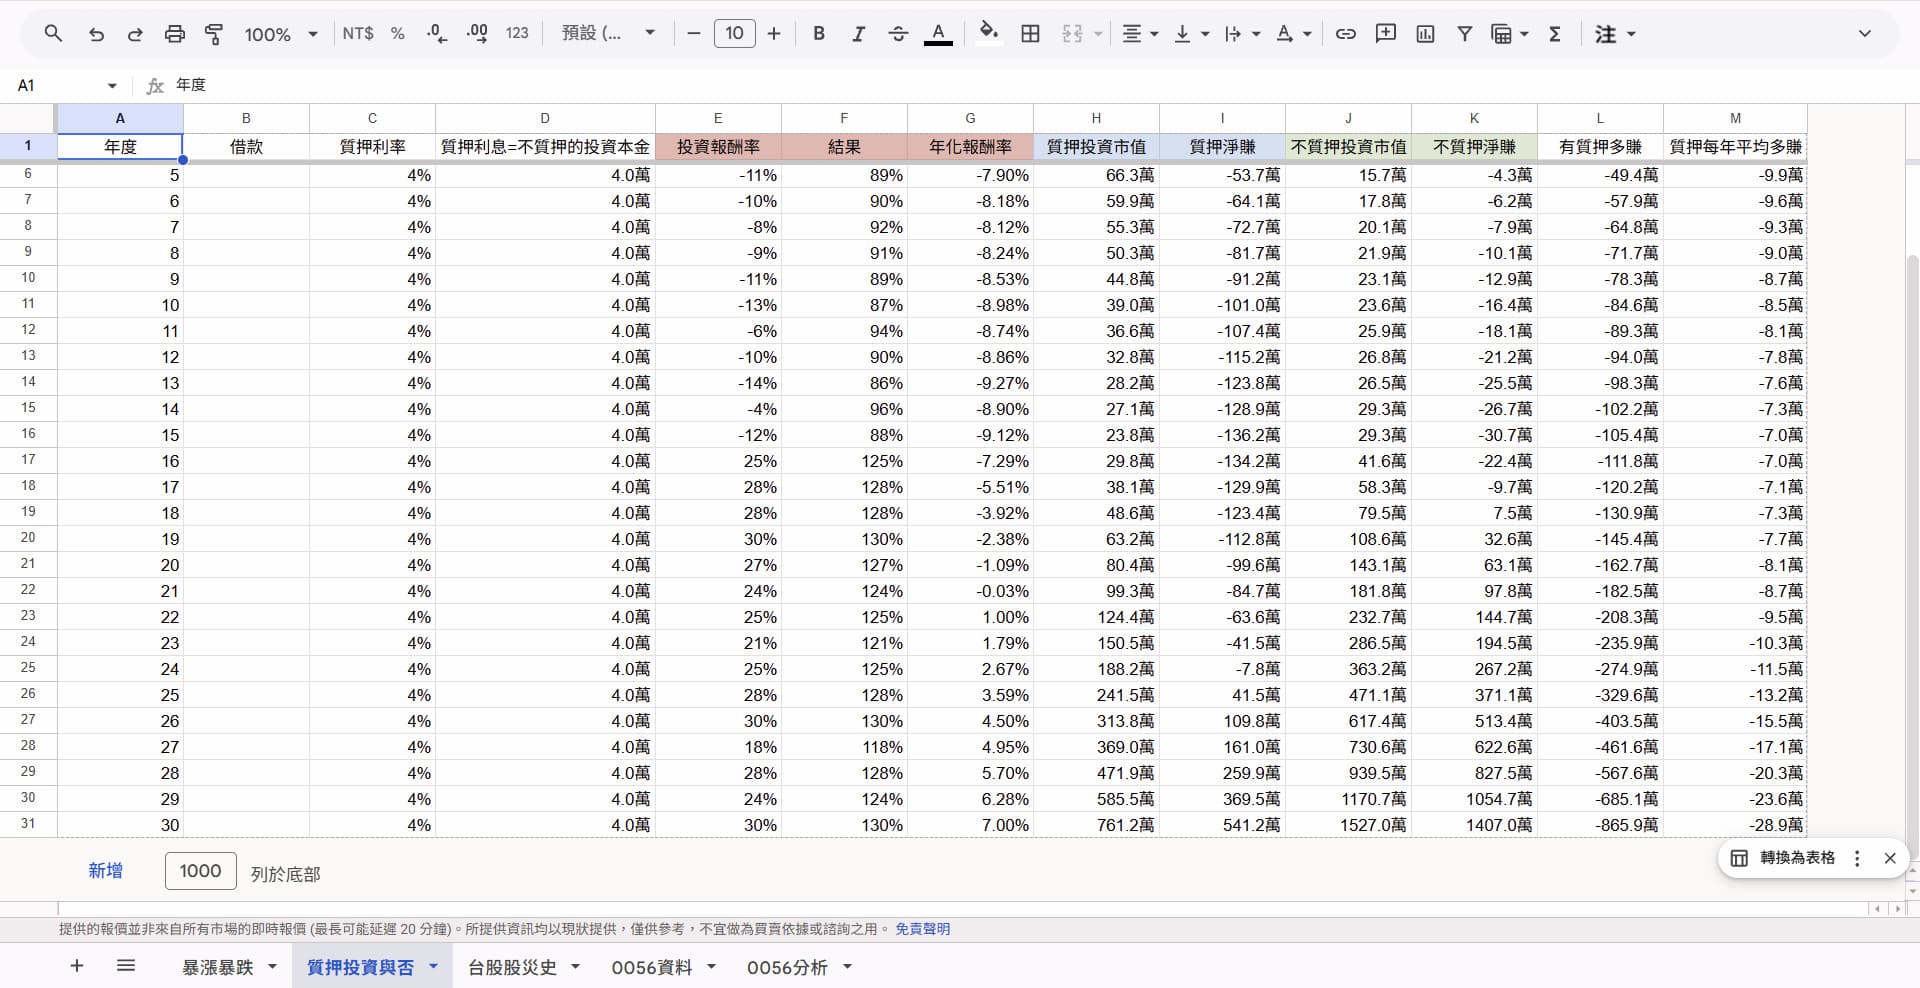The height and width of the screenshot is (988, 1920).
Task: Open the convert-to-table more options menu
Action: click(1857, 858)
